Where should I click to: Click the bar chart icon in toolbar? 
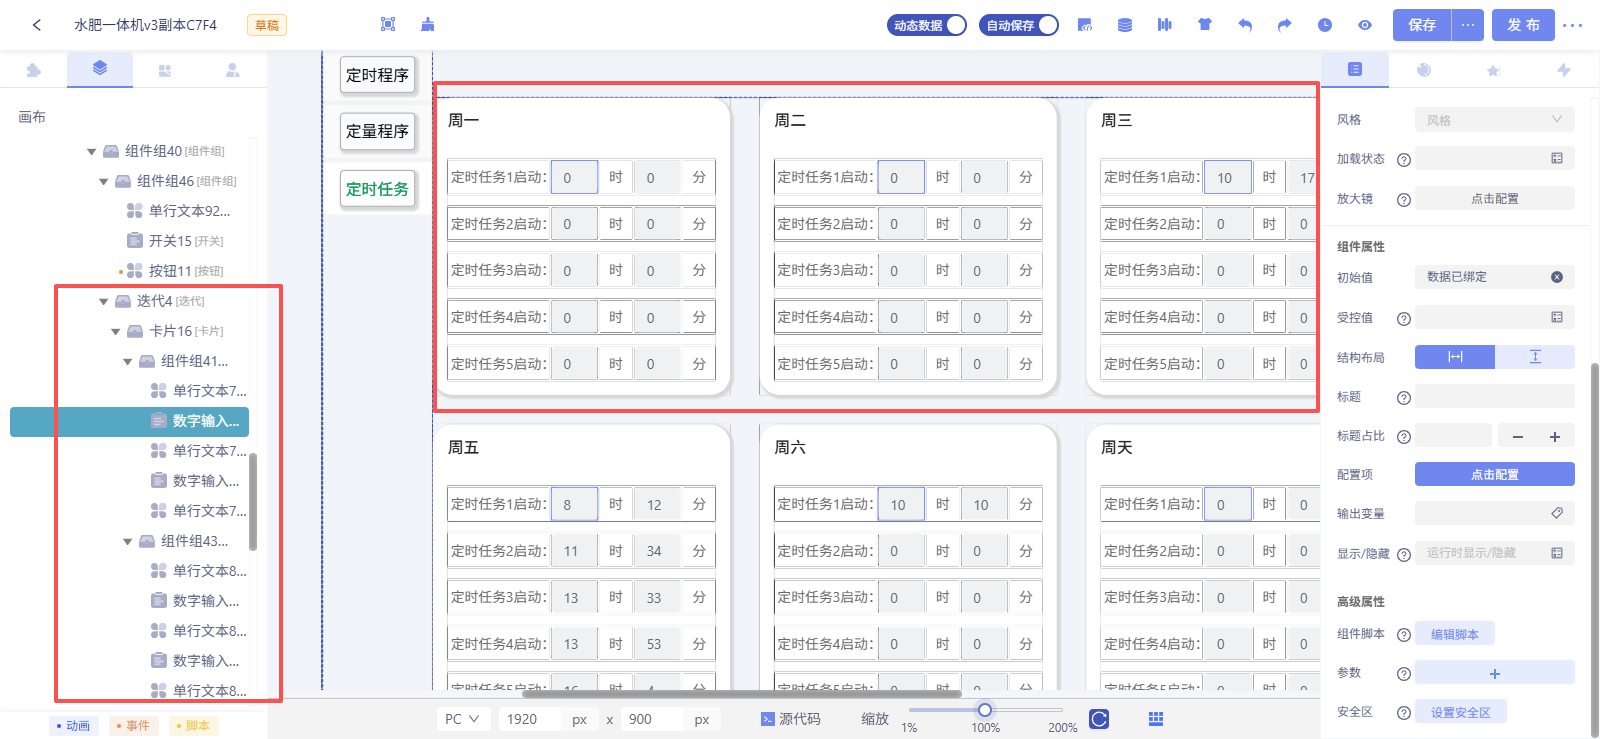[x=1165, y=25]
